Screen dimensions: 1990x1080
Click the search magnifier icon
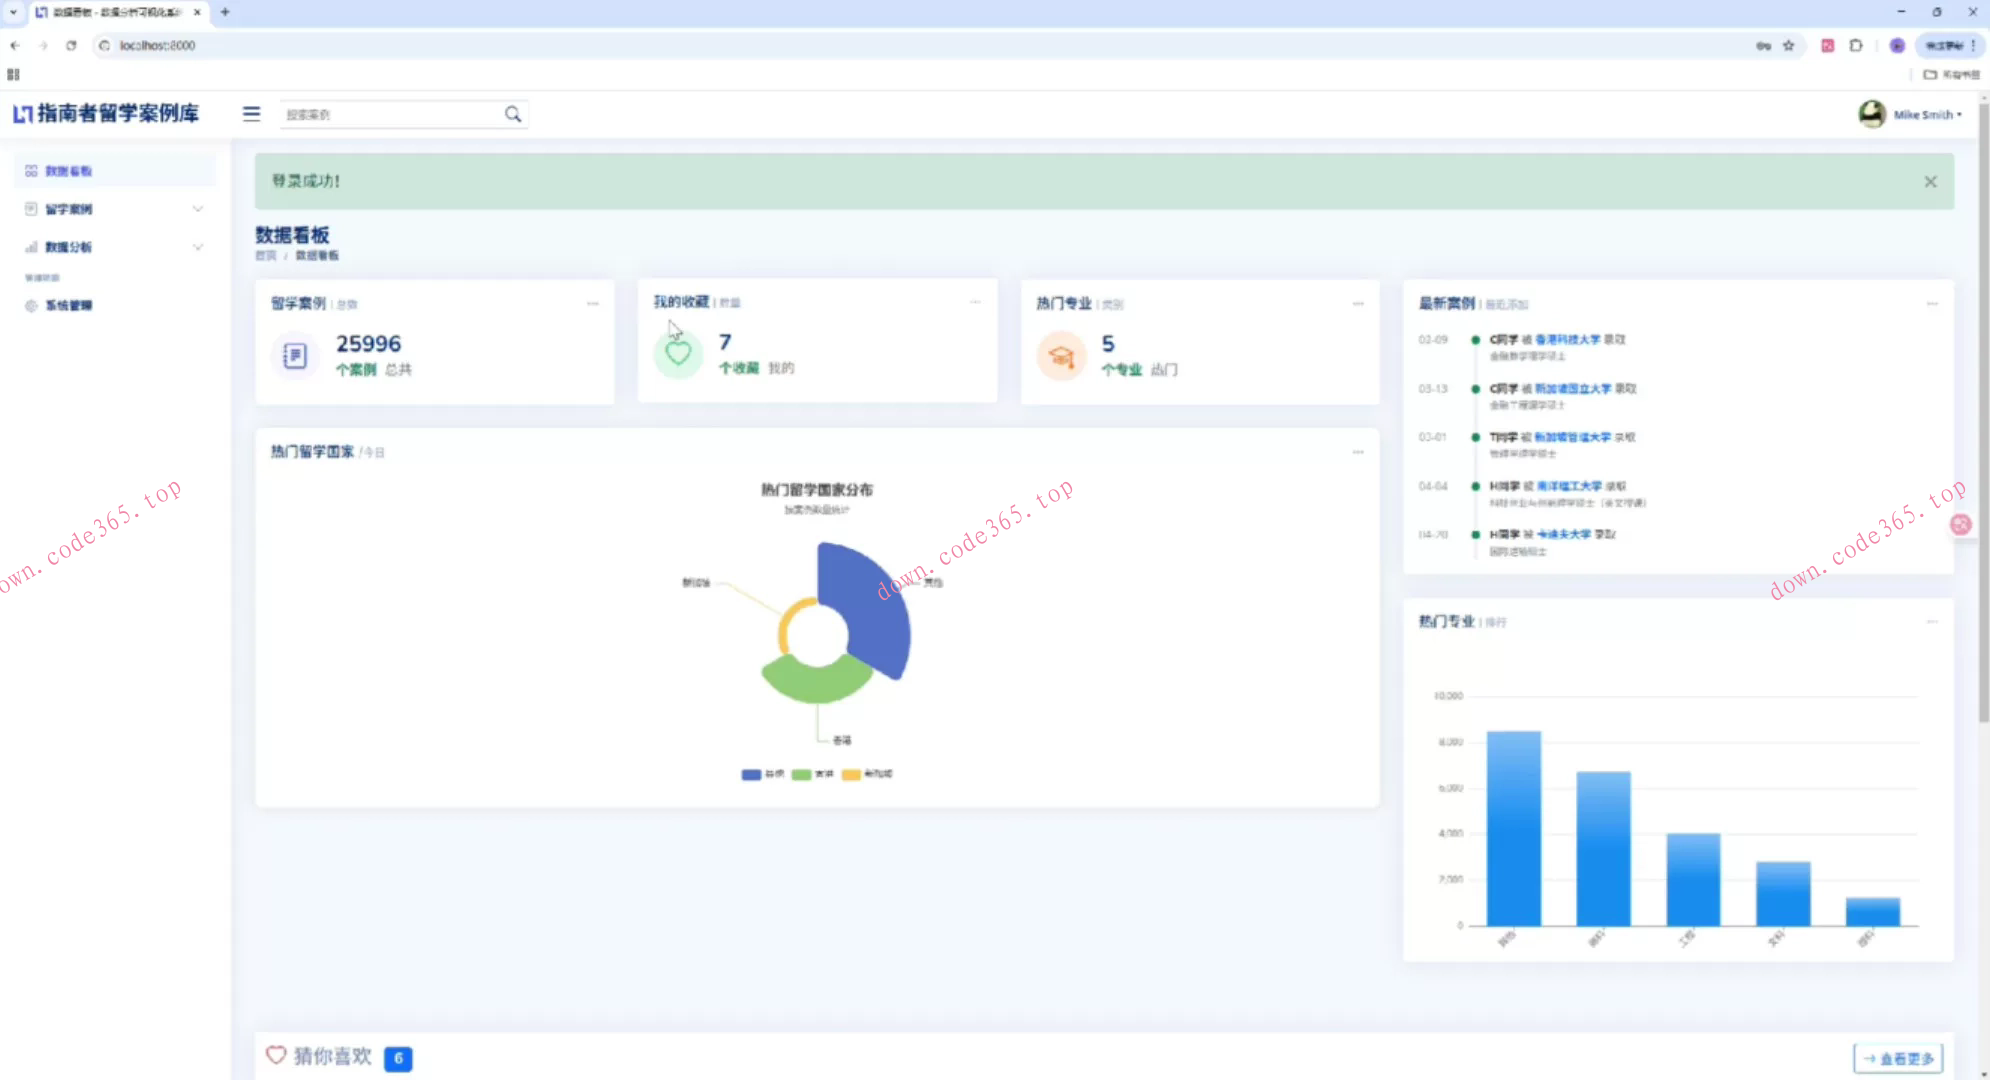[x=513, y=114]
